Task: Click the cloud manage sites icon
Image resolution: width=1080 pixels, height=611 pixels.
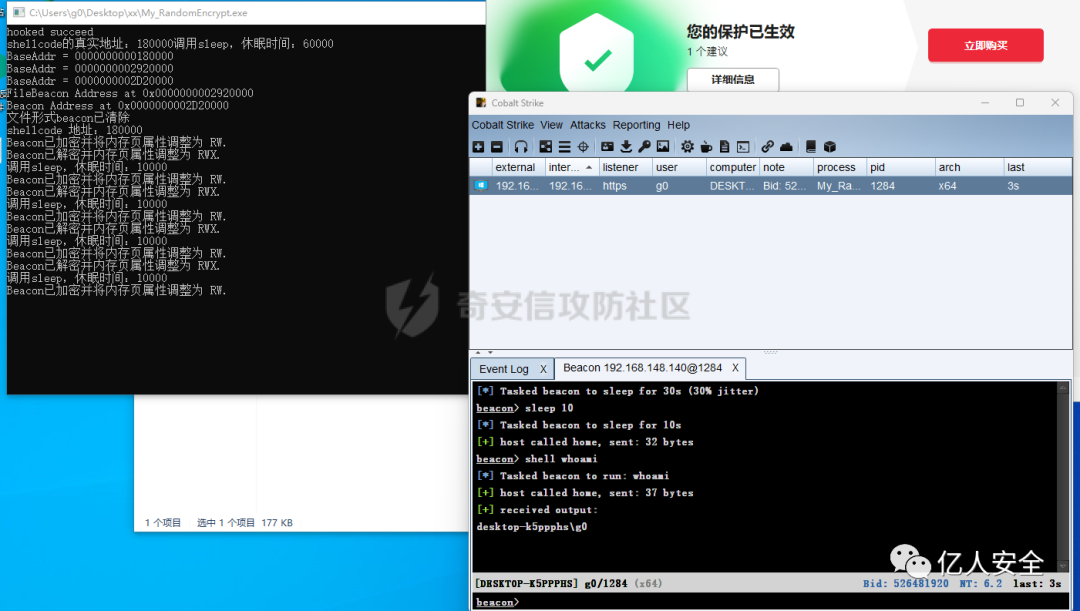Action: point(786,147)
